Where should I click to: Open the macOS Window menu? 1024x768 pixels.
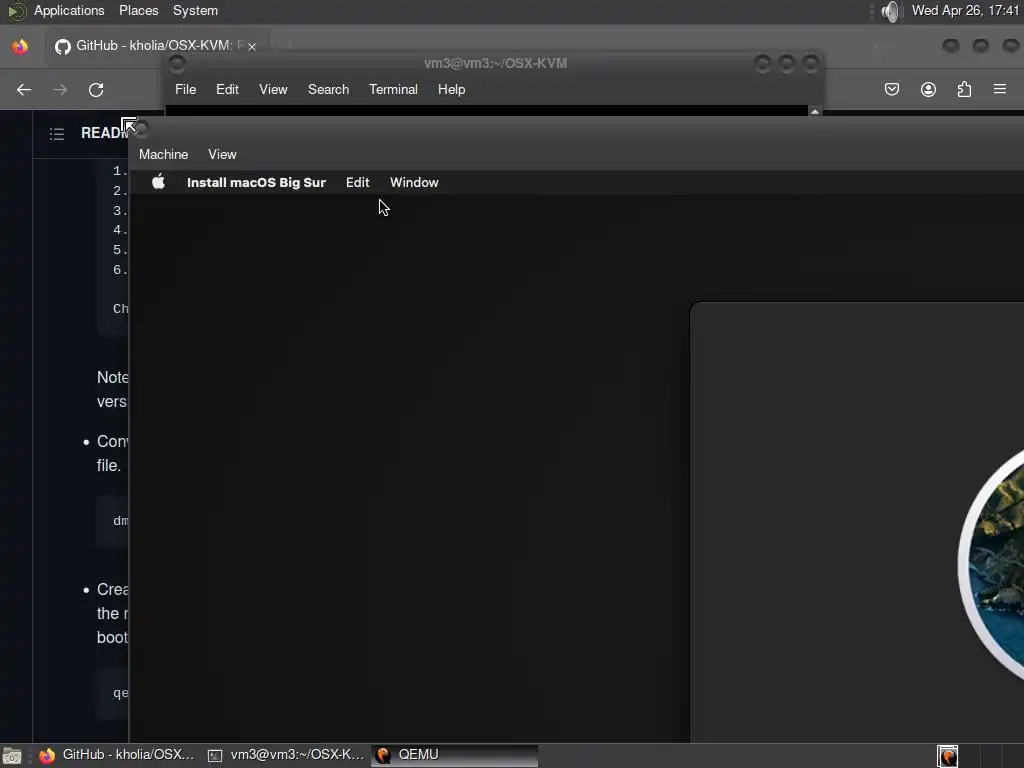pyautogui.click(x=414, y=183)
